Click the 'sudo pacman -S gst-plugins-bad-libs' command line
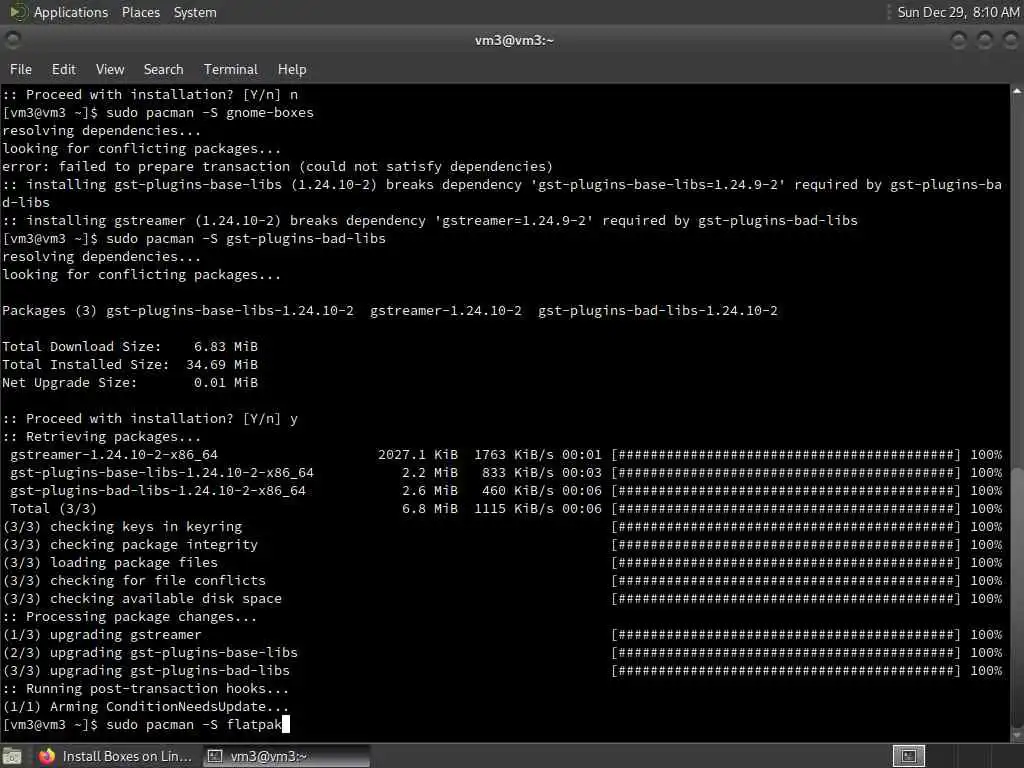1024x768 pixels. [x=194, y=238]
